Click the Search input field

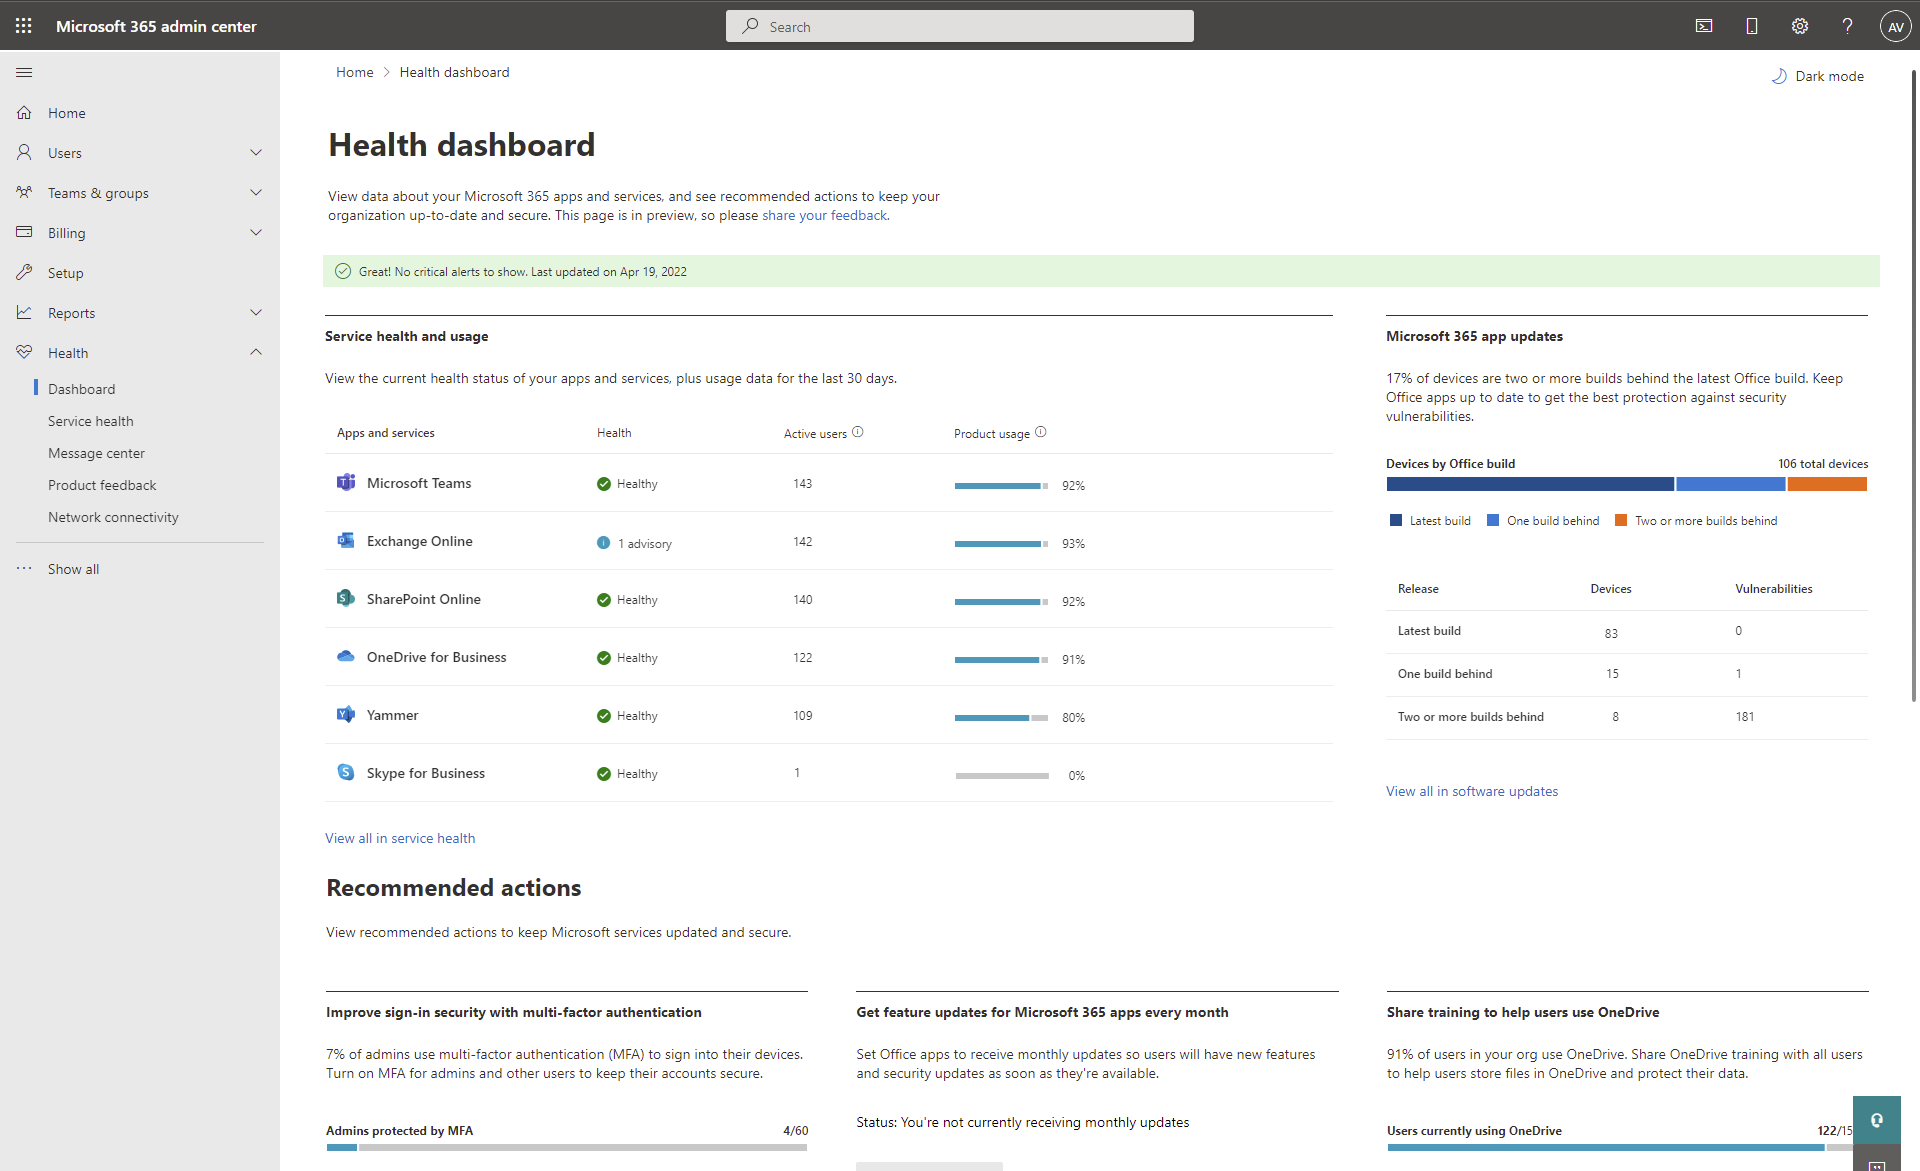959,26
